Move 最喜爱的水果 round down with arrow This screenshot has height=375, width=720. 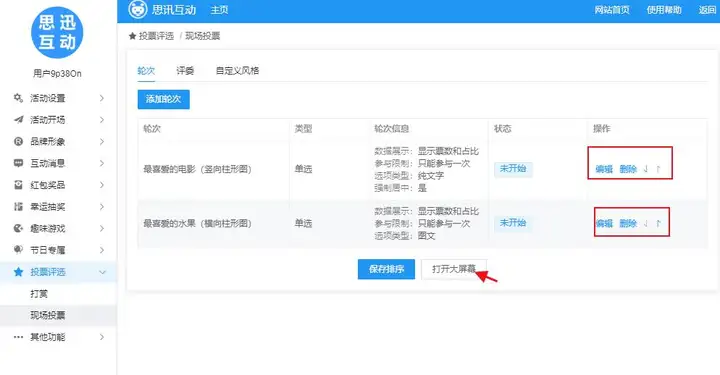tap(646, 224)
